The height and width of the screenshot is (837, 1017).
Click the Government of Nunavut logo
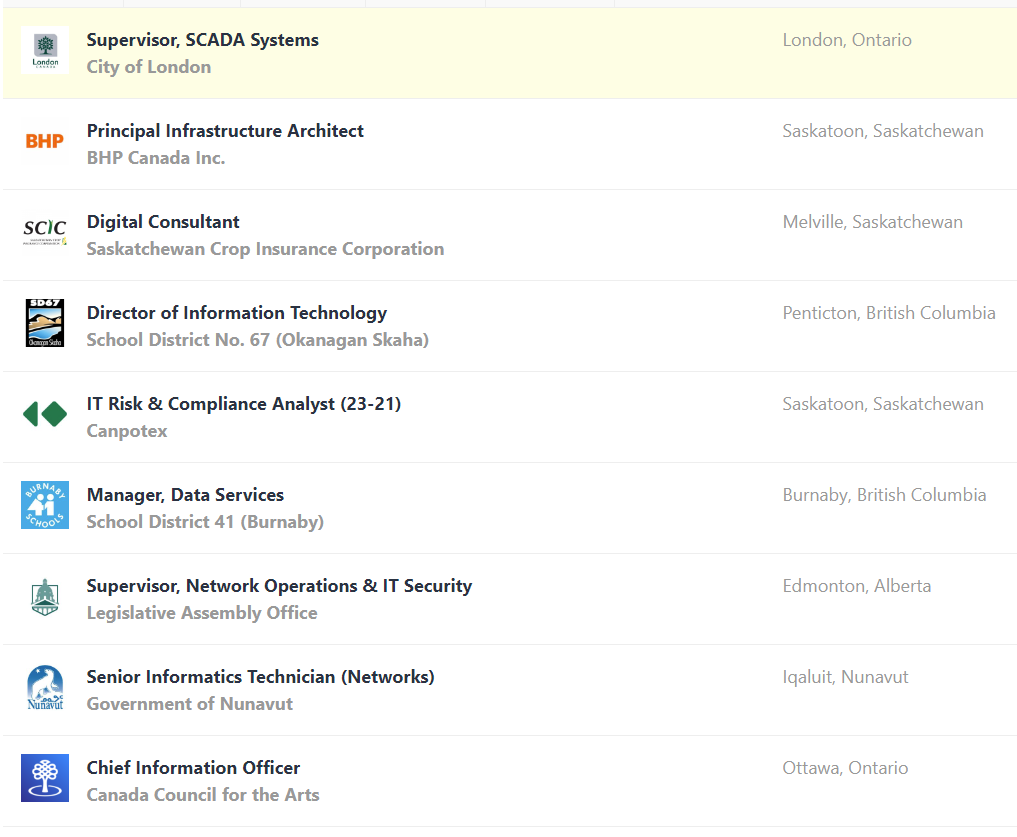[x=45, y=688]
